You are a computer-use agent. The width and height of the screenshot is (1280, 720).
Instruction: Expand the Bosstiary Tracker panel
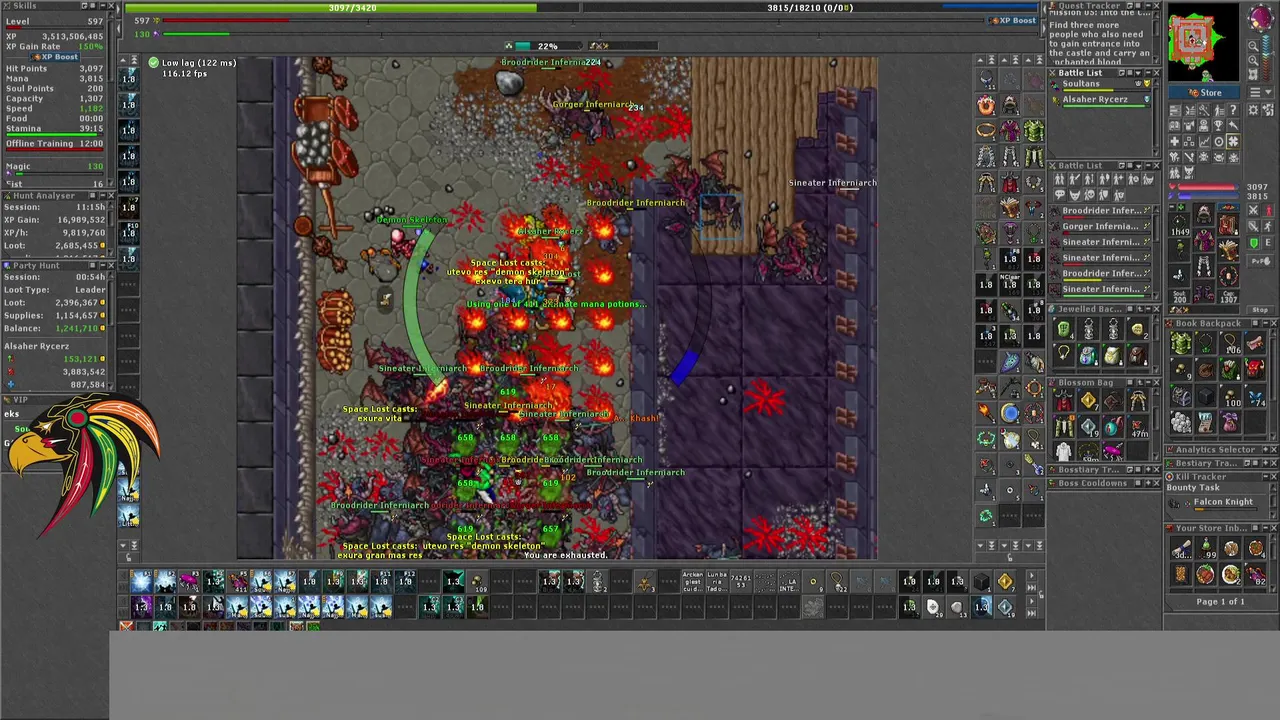[1148, 470]
